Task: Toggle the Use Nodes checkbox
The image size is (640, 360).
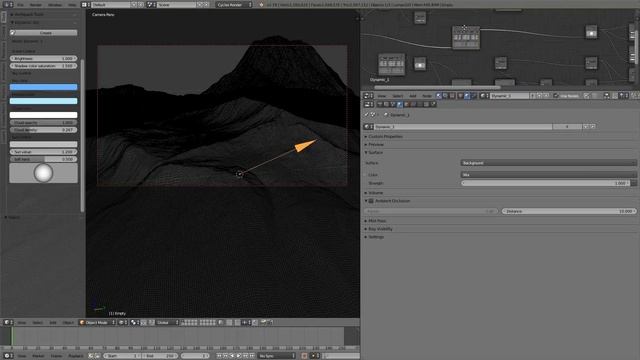Action: (556, 96)
